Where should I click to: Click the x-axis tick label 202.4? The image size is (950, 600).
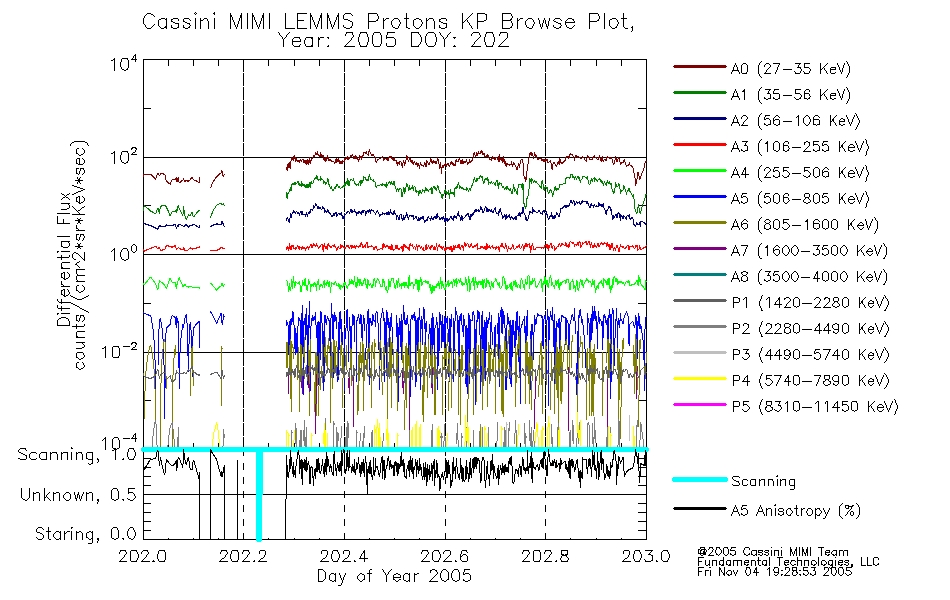[x=344, y=556]
